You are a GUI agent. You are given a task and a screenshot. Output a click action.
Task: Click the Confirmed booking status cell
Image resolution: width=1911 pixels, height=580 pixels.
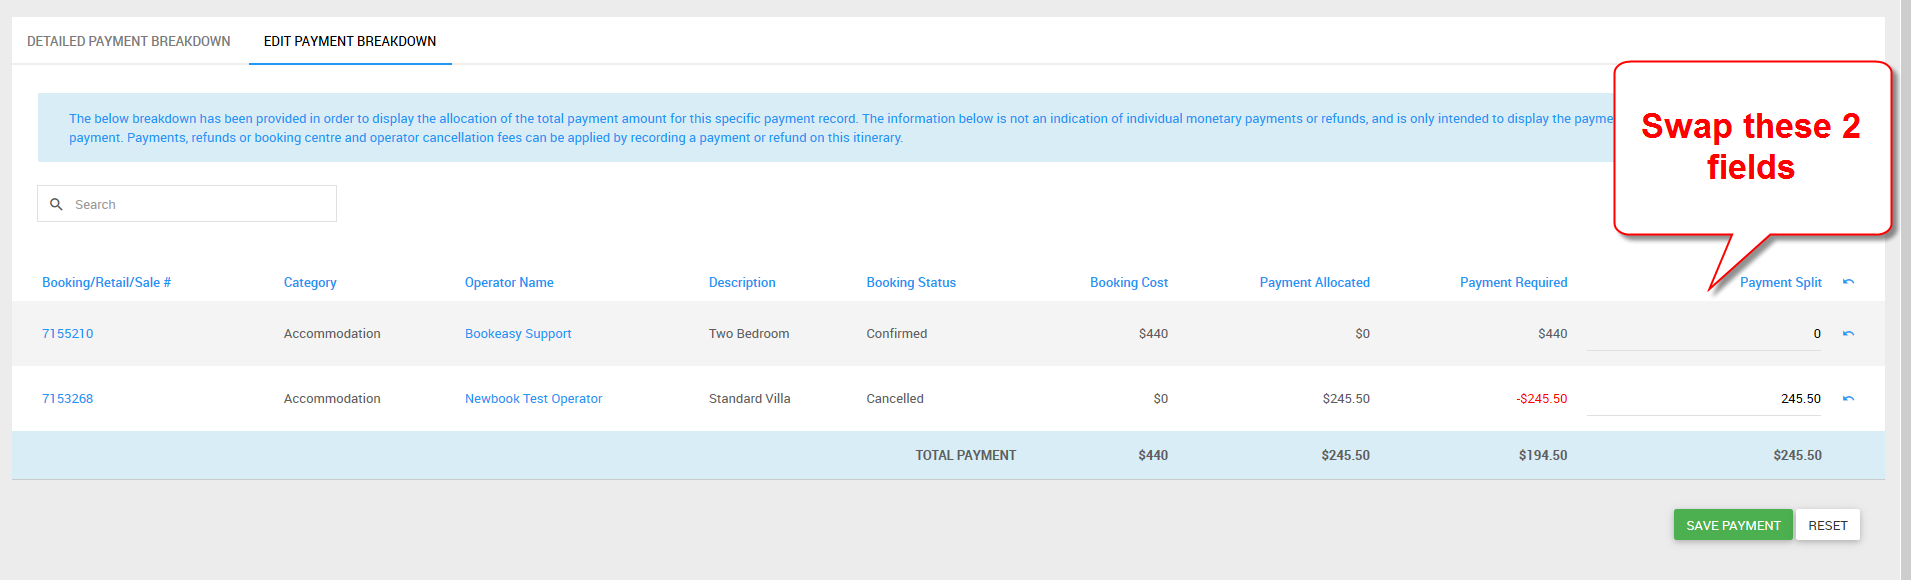pyautogui.click(x=897, y=334)
